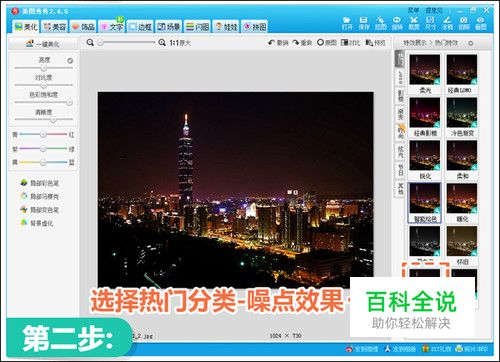Open the 场景 tab
Viewport: 500px width, 362px height.
tap(169, 26)
